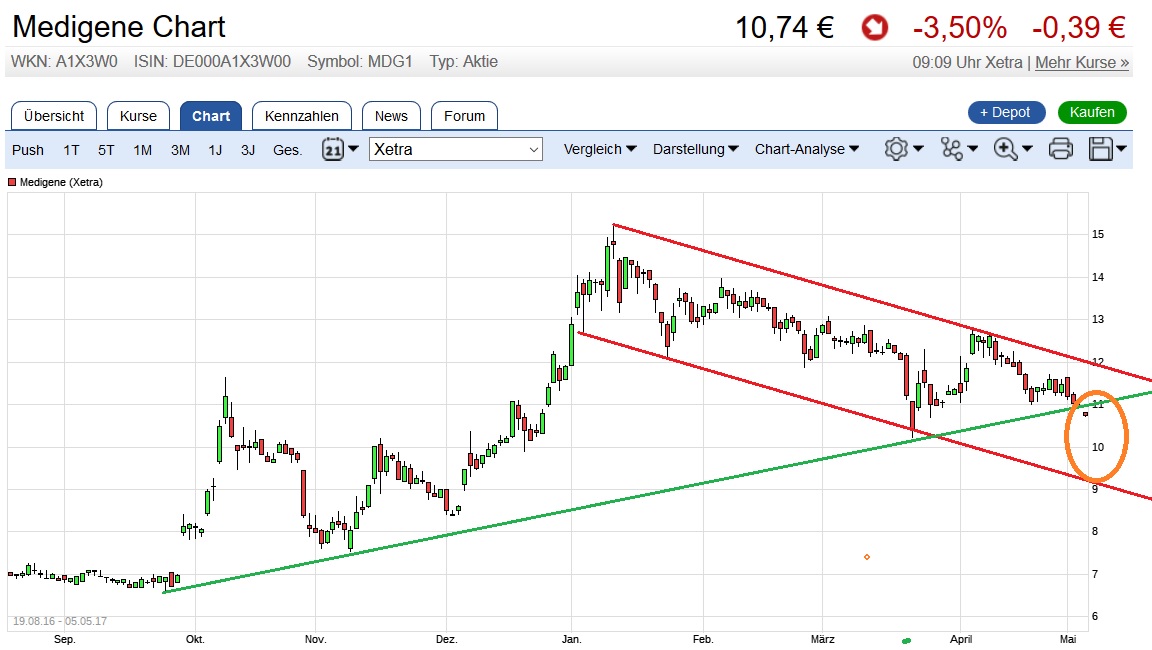Select the 3M timeframe

coord(180,150)
